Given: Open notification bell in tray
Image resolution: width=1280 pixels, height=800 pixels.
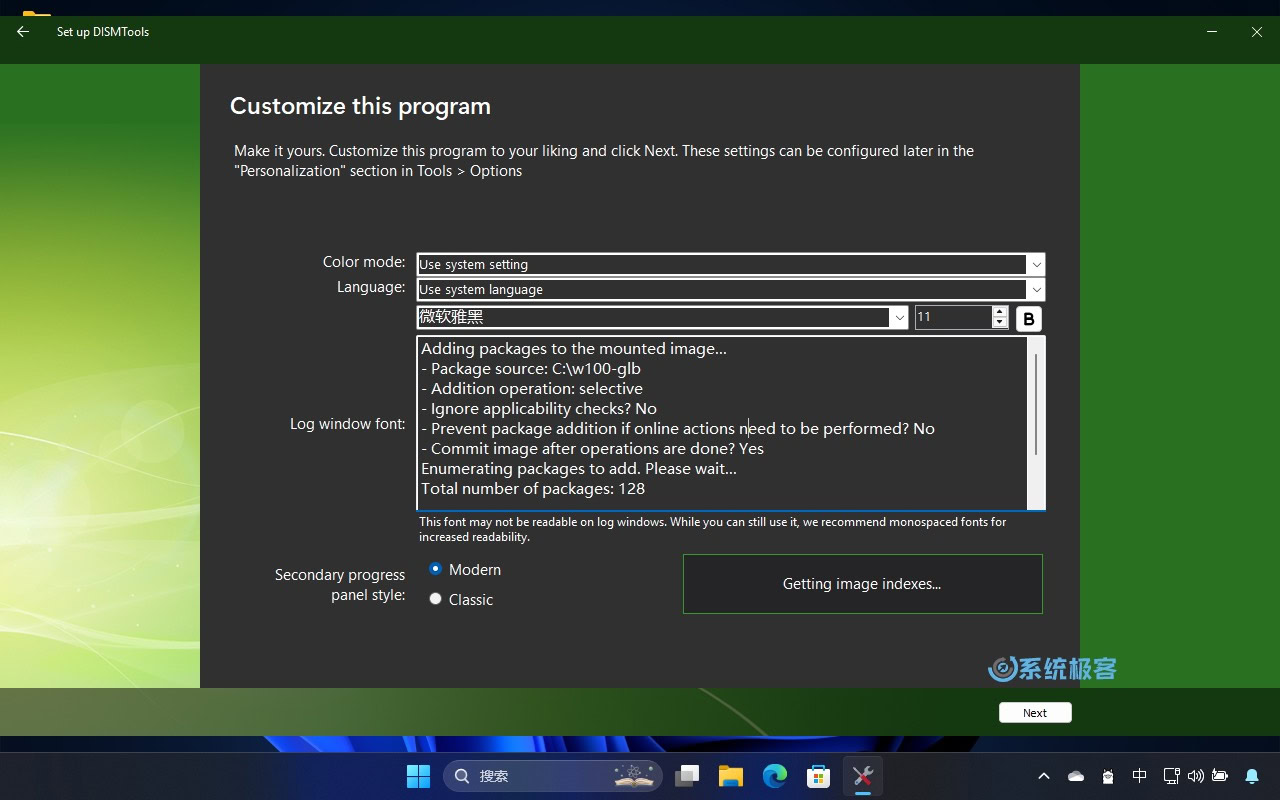Looking at the screenshot, I should coord(1252,776).
